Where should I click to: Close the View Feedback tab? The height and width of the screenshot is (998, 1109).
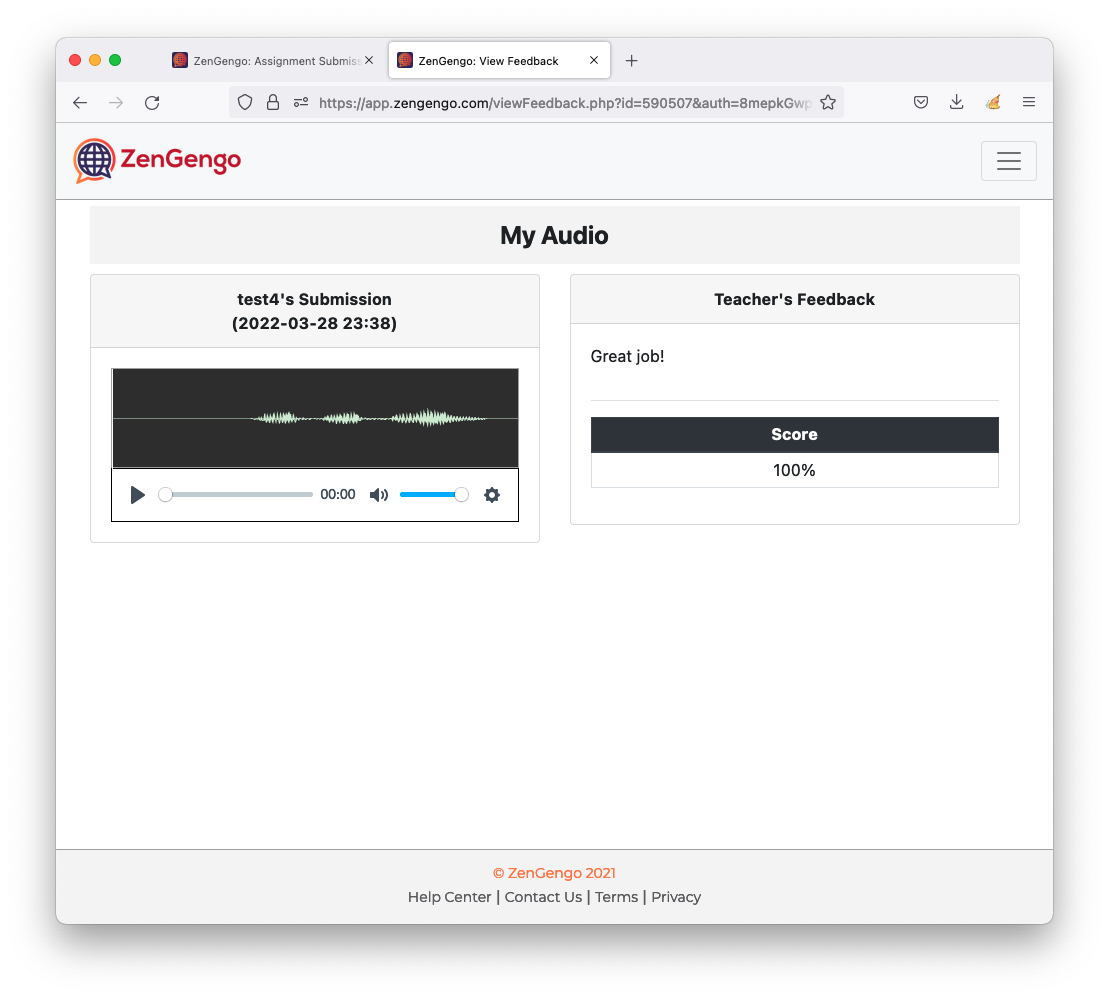click(594, 61)
